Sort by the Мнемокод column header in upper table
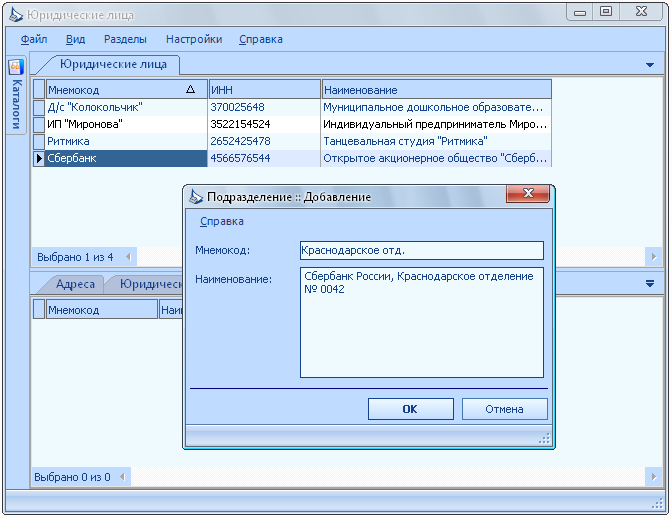 coord(126,90)
